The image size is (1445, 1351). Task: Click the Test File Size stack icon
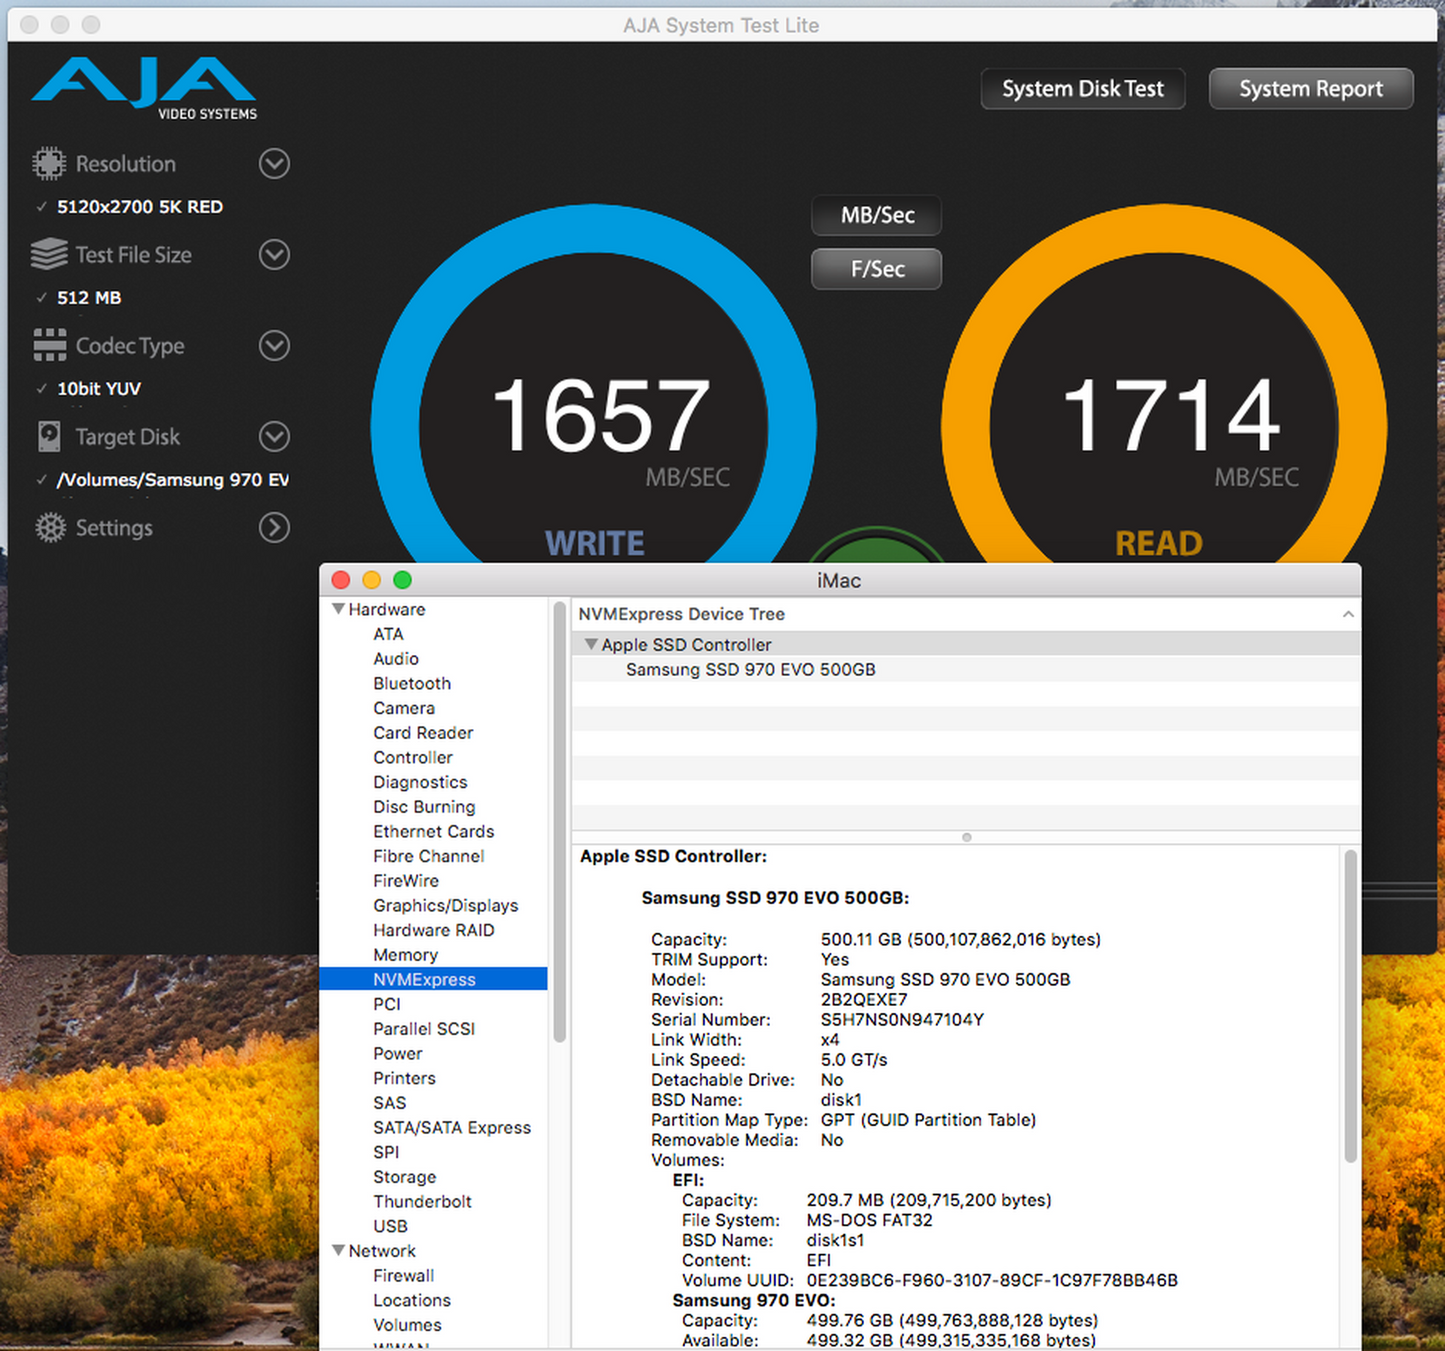click(48, 255)
